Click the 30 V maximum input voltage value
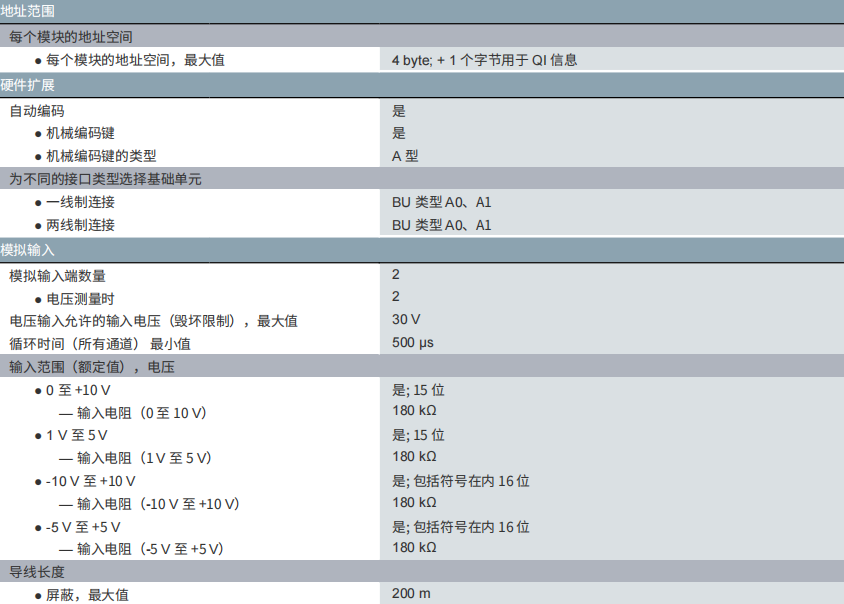The width and height of the screenshot is (844, 604). tap(406, 320)
